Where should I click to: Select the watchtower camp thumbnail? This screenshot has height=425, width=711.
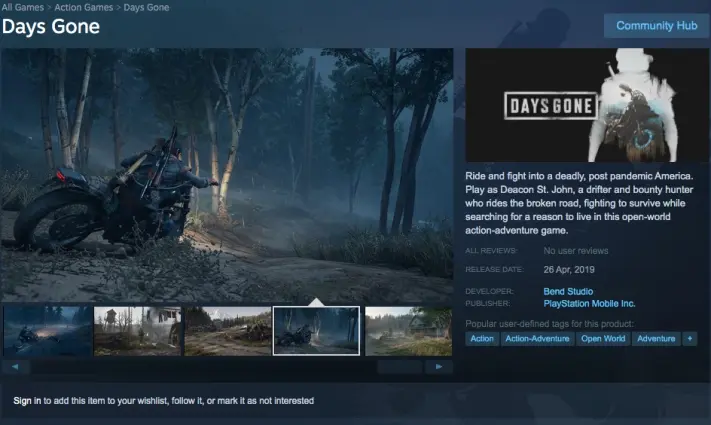point(137,331)
